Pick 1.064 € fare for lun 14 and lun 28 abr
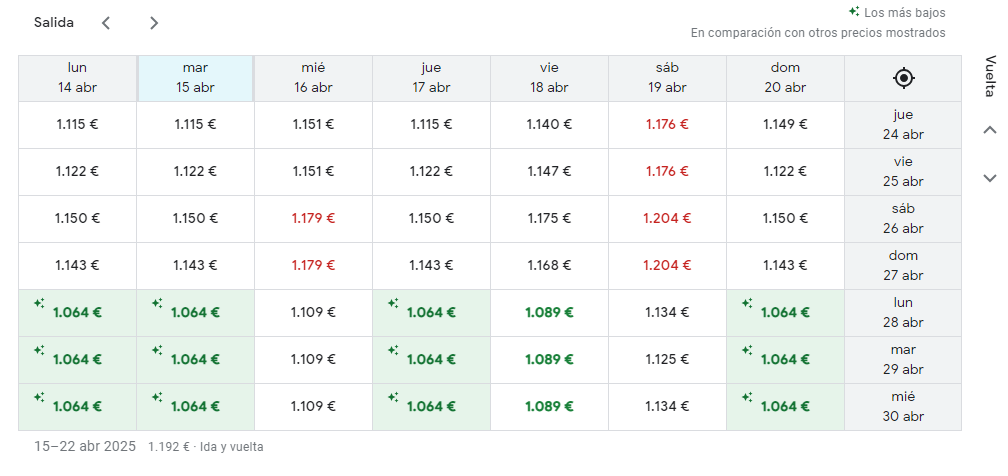This screenshot has height=476, width=1008. tap(77, 313)
